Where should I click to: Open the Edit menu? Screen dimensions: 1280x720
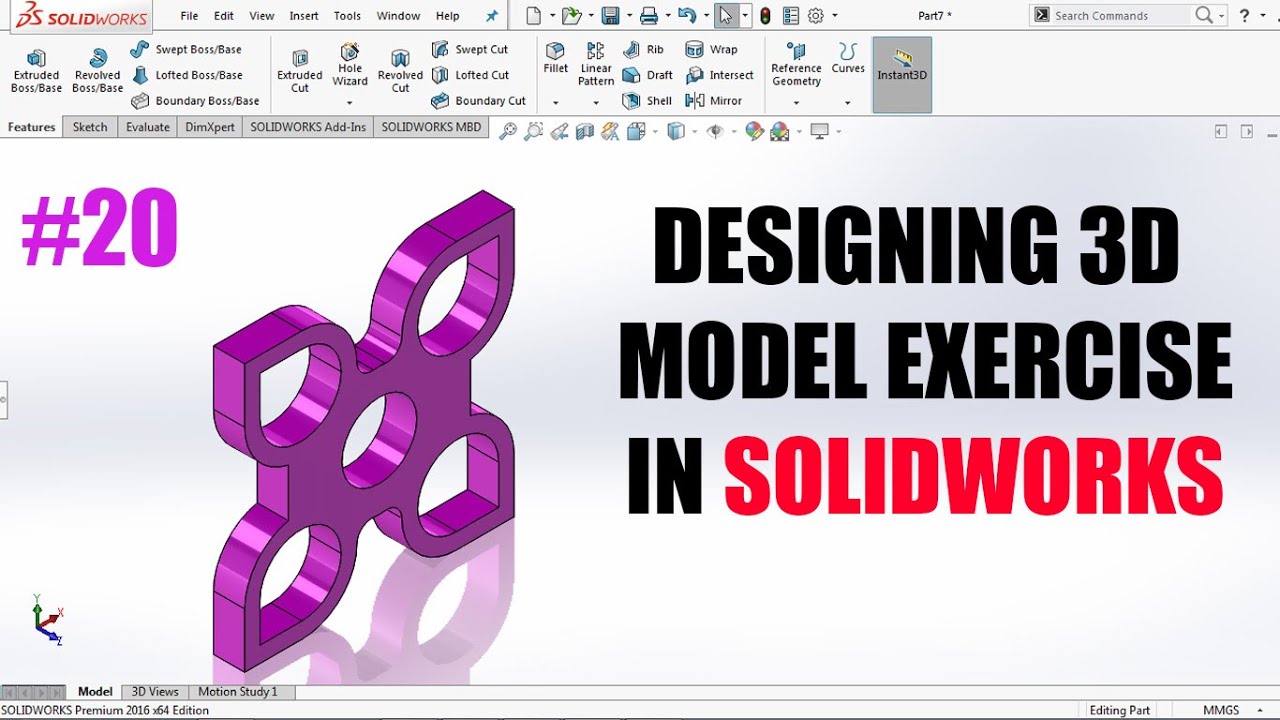click(x=224, y=16)
